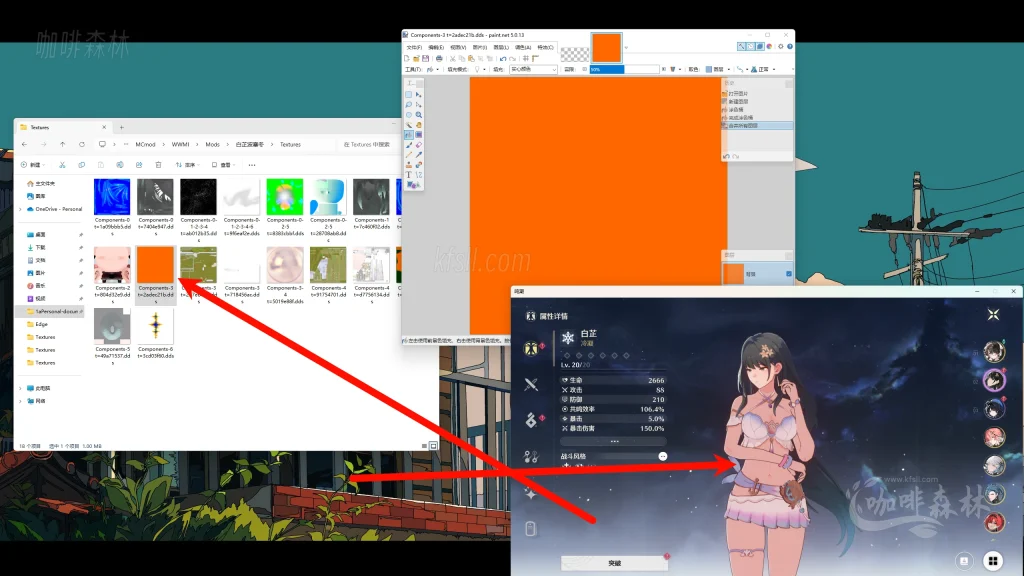Toggle the Tools window button in paint.net
Image resolution: width=1024 pixels, height=576 pixels.
[x=741, y=46]
